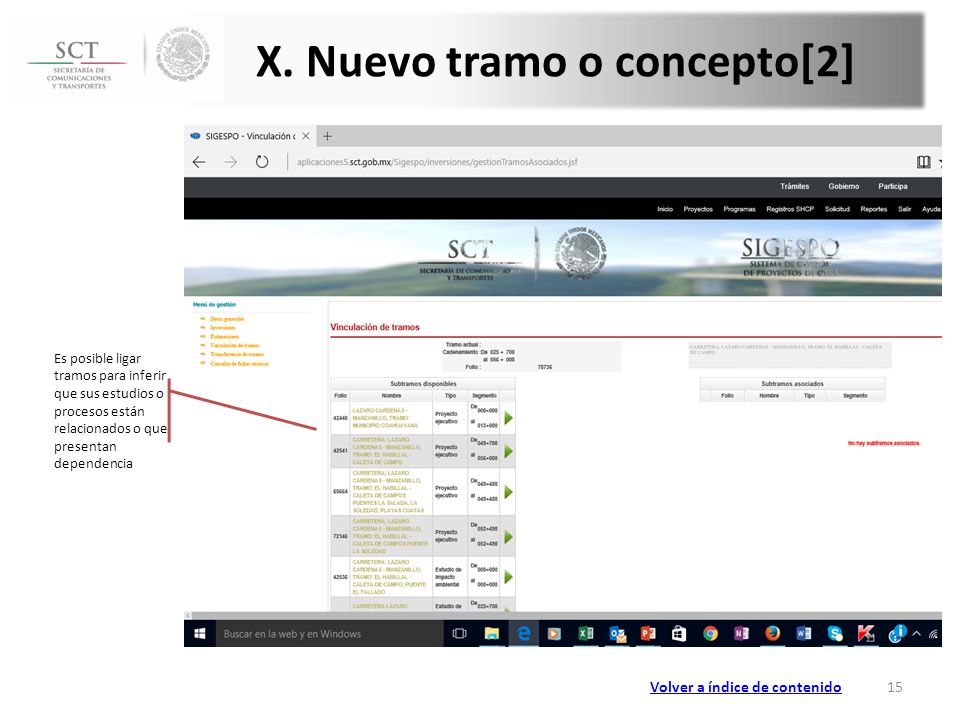Open the Solicitud navigation item
This screenshot has height=720, width=960.
(x=837, y=209)
